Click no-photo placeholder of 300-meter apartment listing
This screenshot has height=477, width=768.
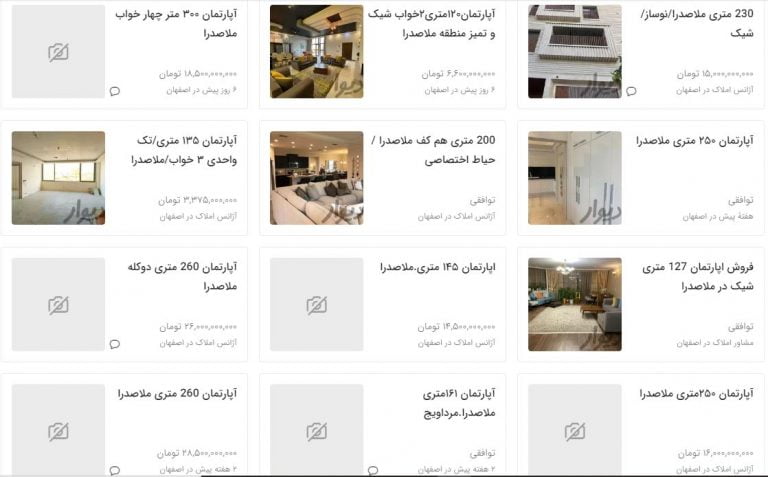pos(58,51)
